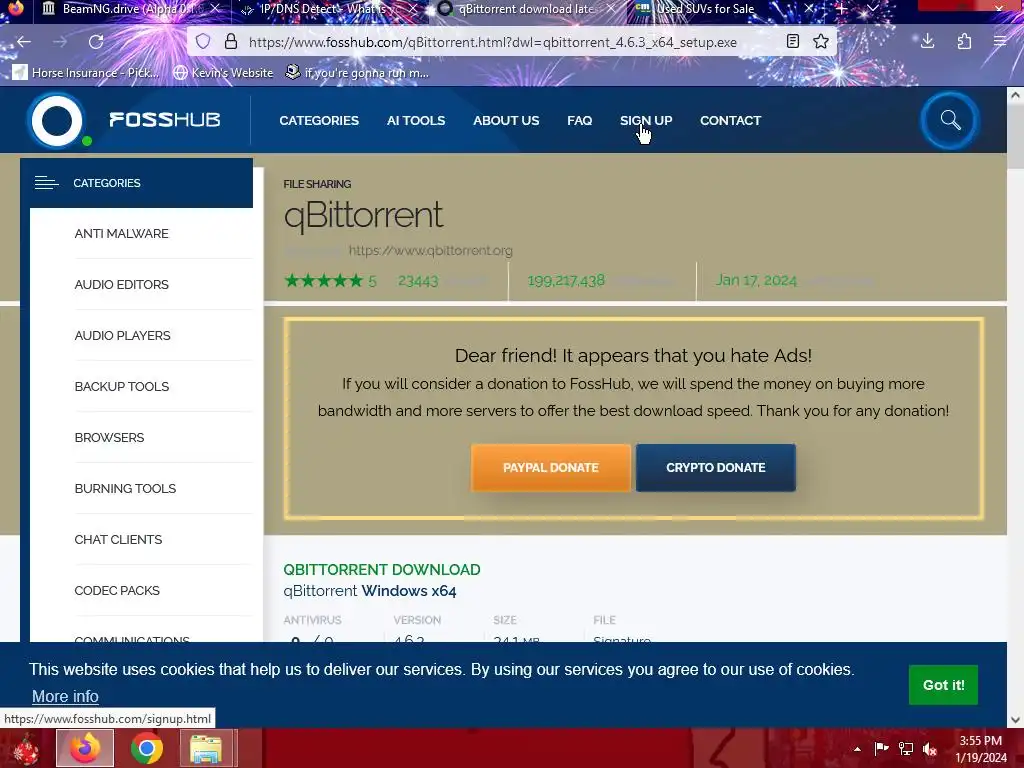
Task: Open the Categories top navigation item
Action: [319, 120]
